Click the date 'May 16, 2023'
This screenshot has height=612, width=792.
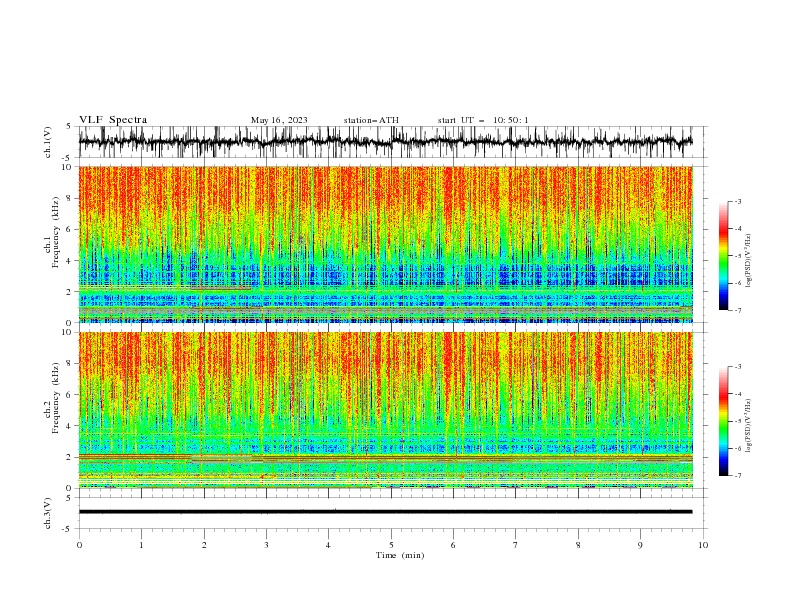coord(279,120)
